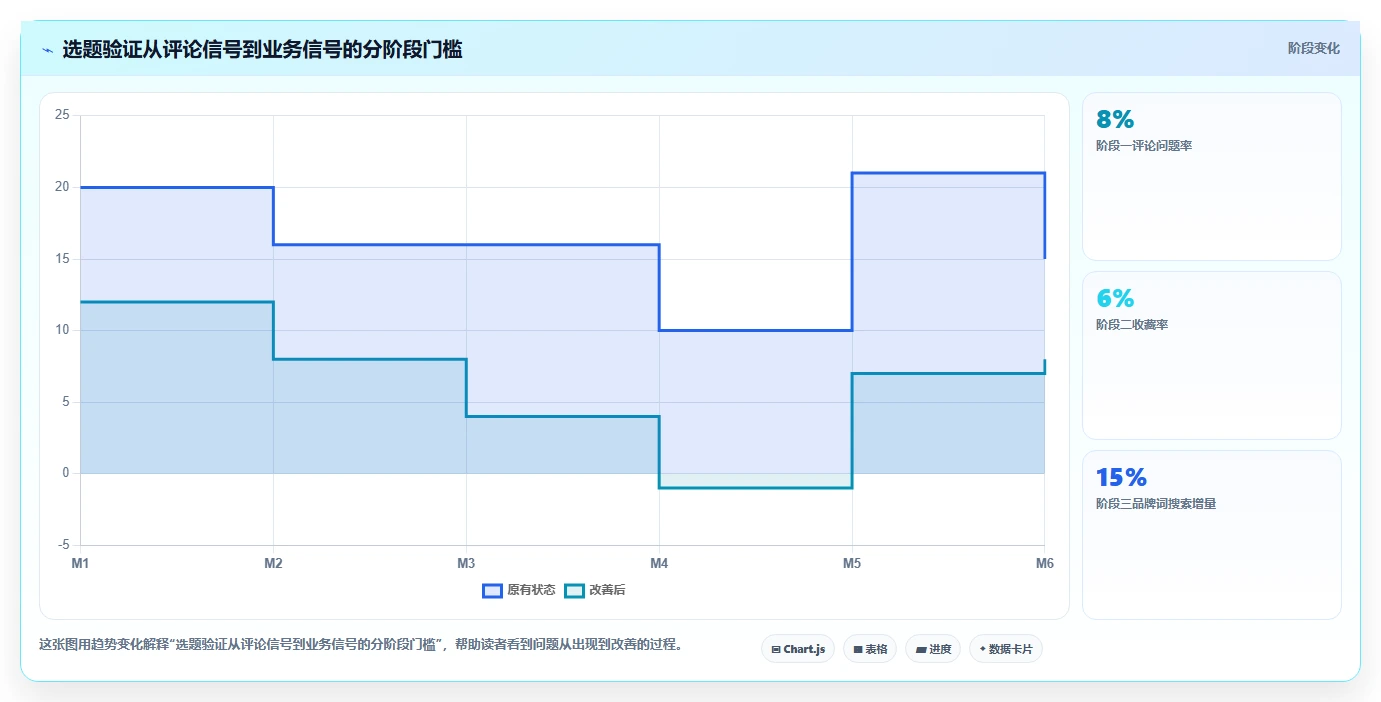Click the lightning icon beside the title
The image size is (1381, 702).
(x=47, y=49)
